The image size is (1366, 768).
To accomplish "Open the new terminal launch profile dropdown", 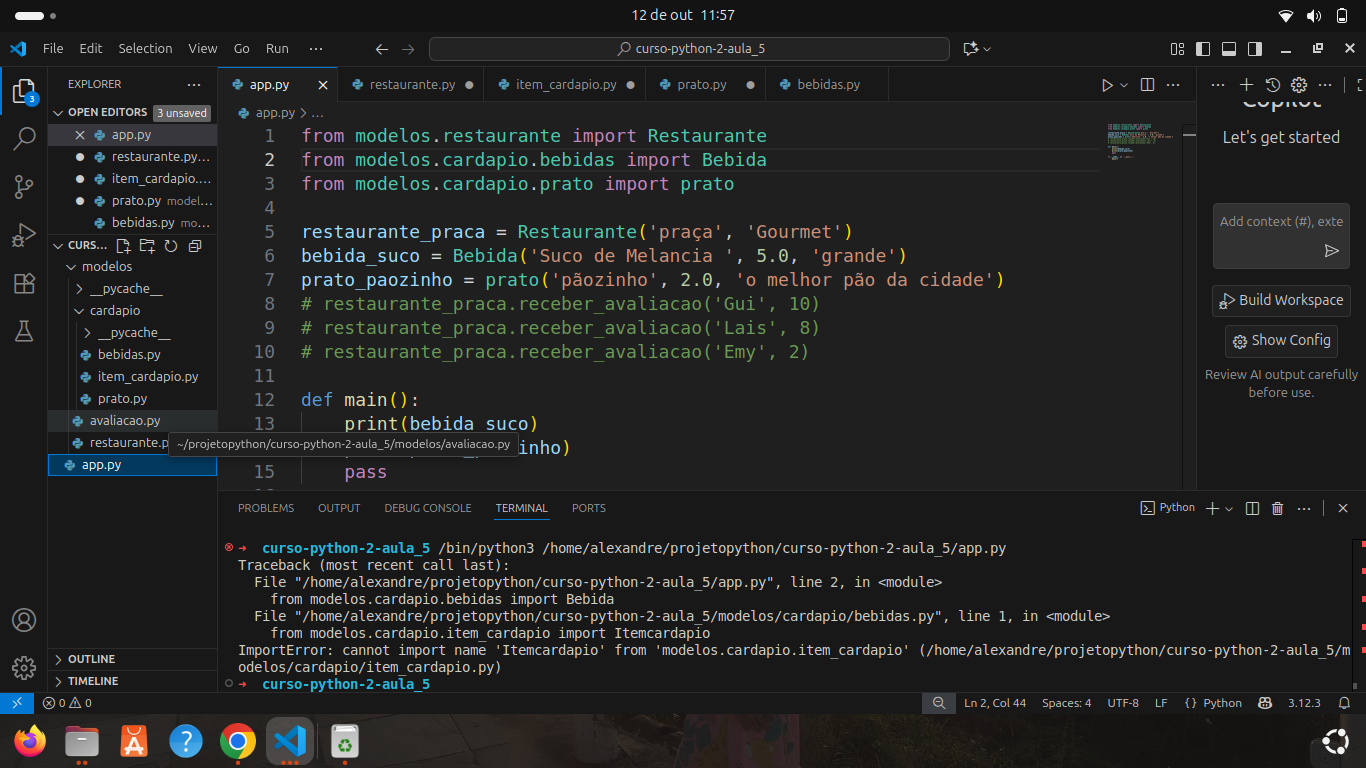I will pos(1229,508).
